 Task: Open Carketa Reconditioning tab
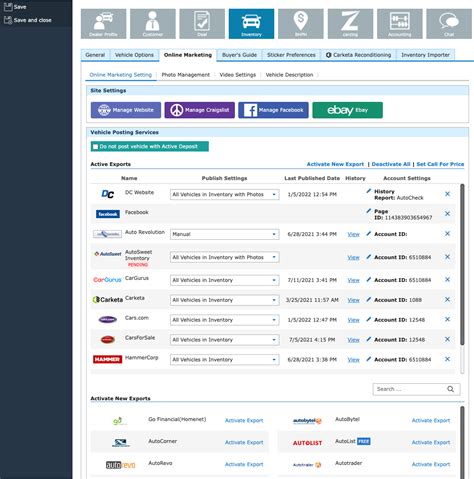pos(358,55)
